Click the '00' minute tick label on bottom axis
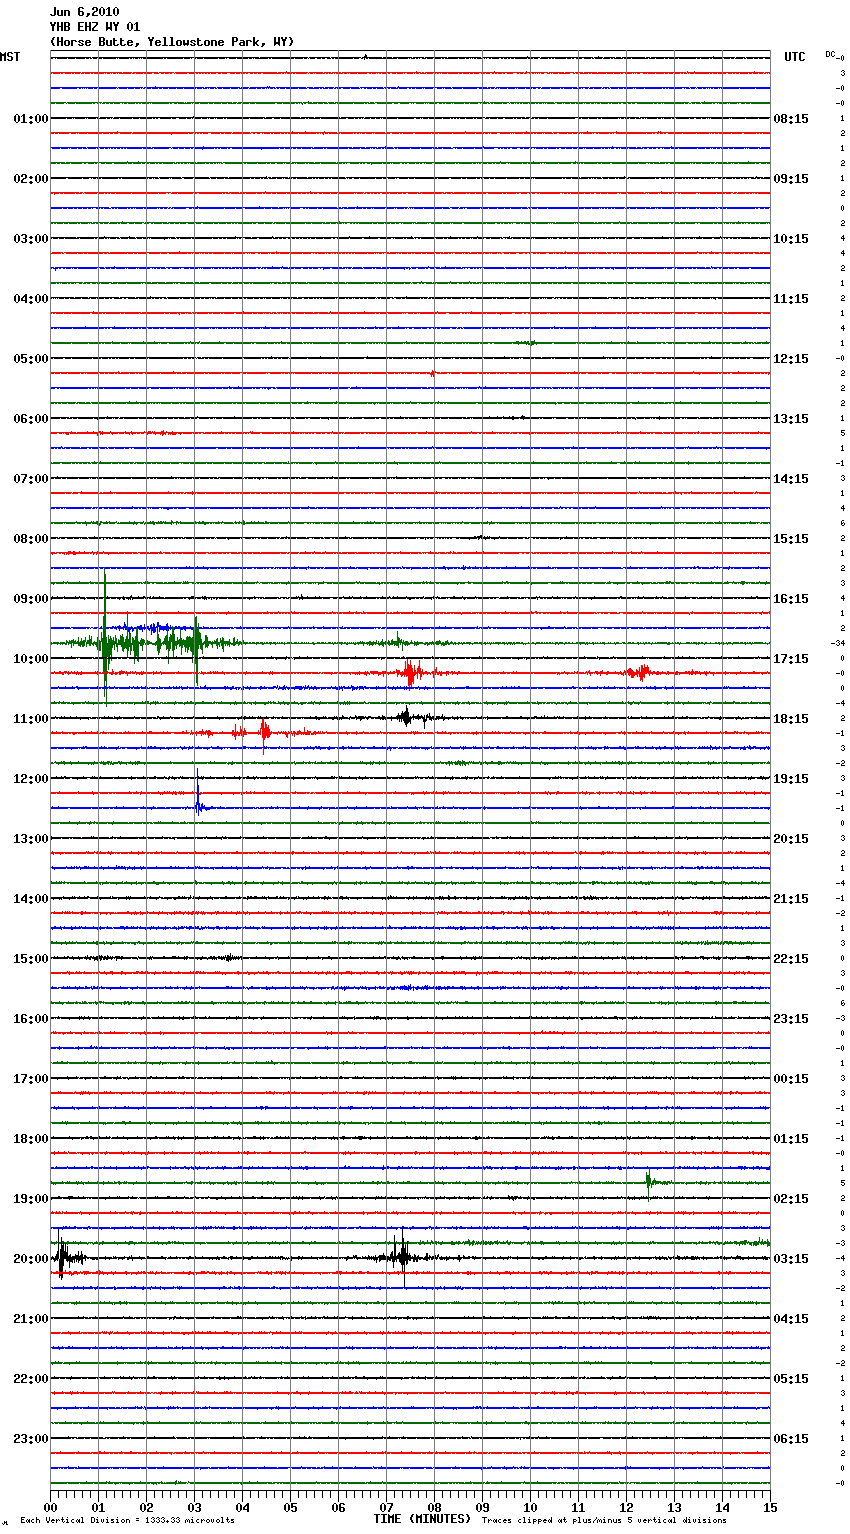This screenshot has width=850, height=1534. click(50, 1507)
